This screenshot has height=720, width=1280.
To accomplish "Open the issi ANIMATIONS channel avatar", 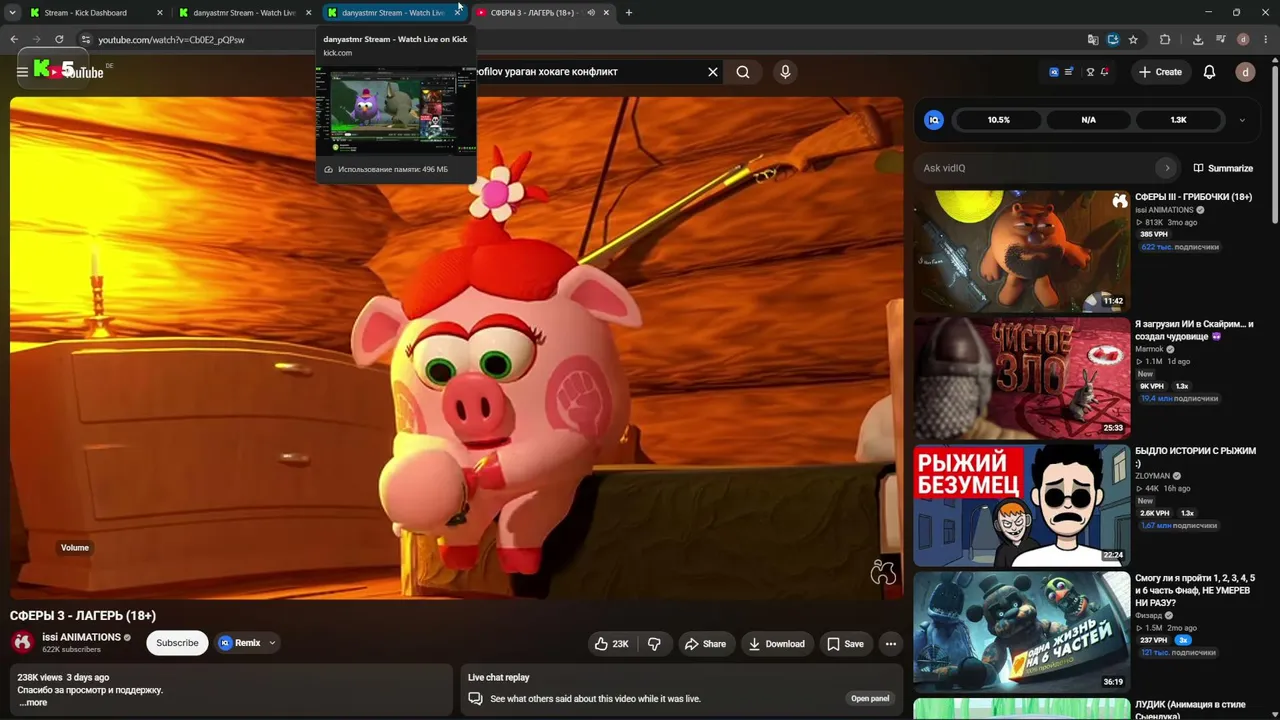I will 22,643.
